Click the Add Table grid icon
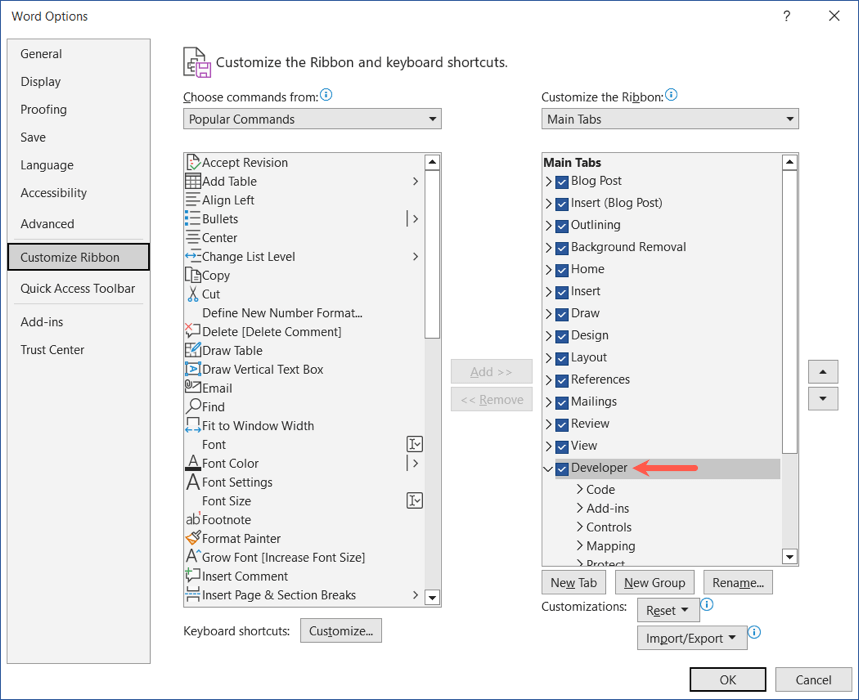This screenshot has width=859, height=700. pyautogui.click(x=193, y=181)
